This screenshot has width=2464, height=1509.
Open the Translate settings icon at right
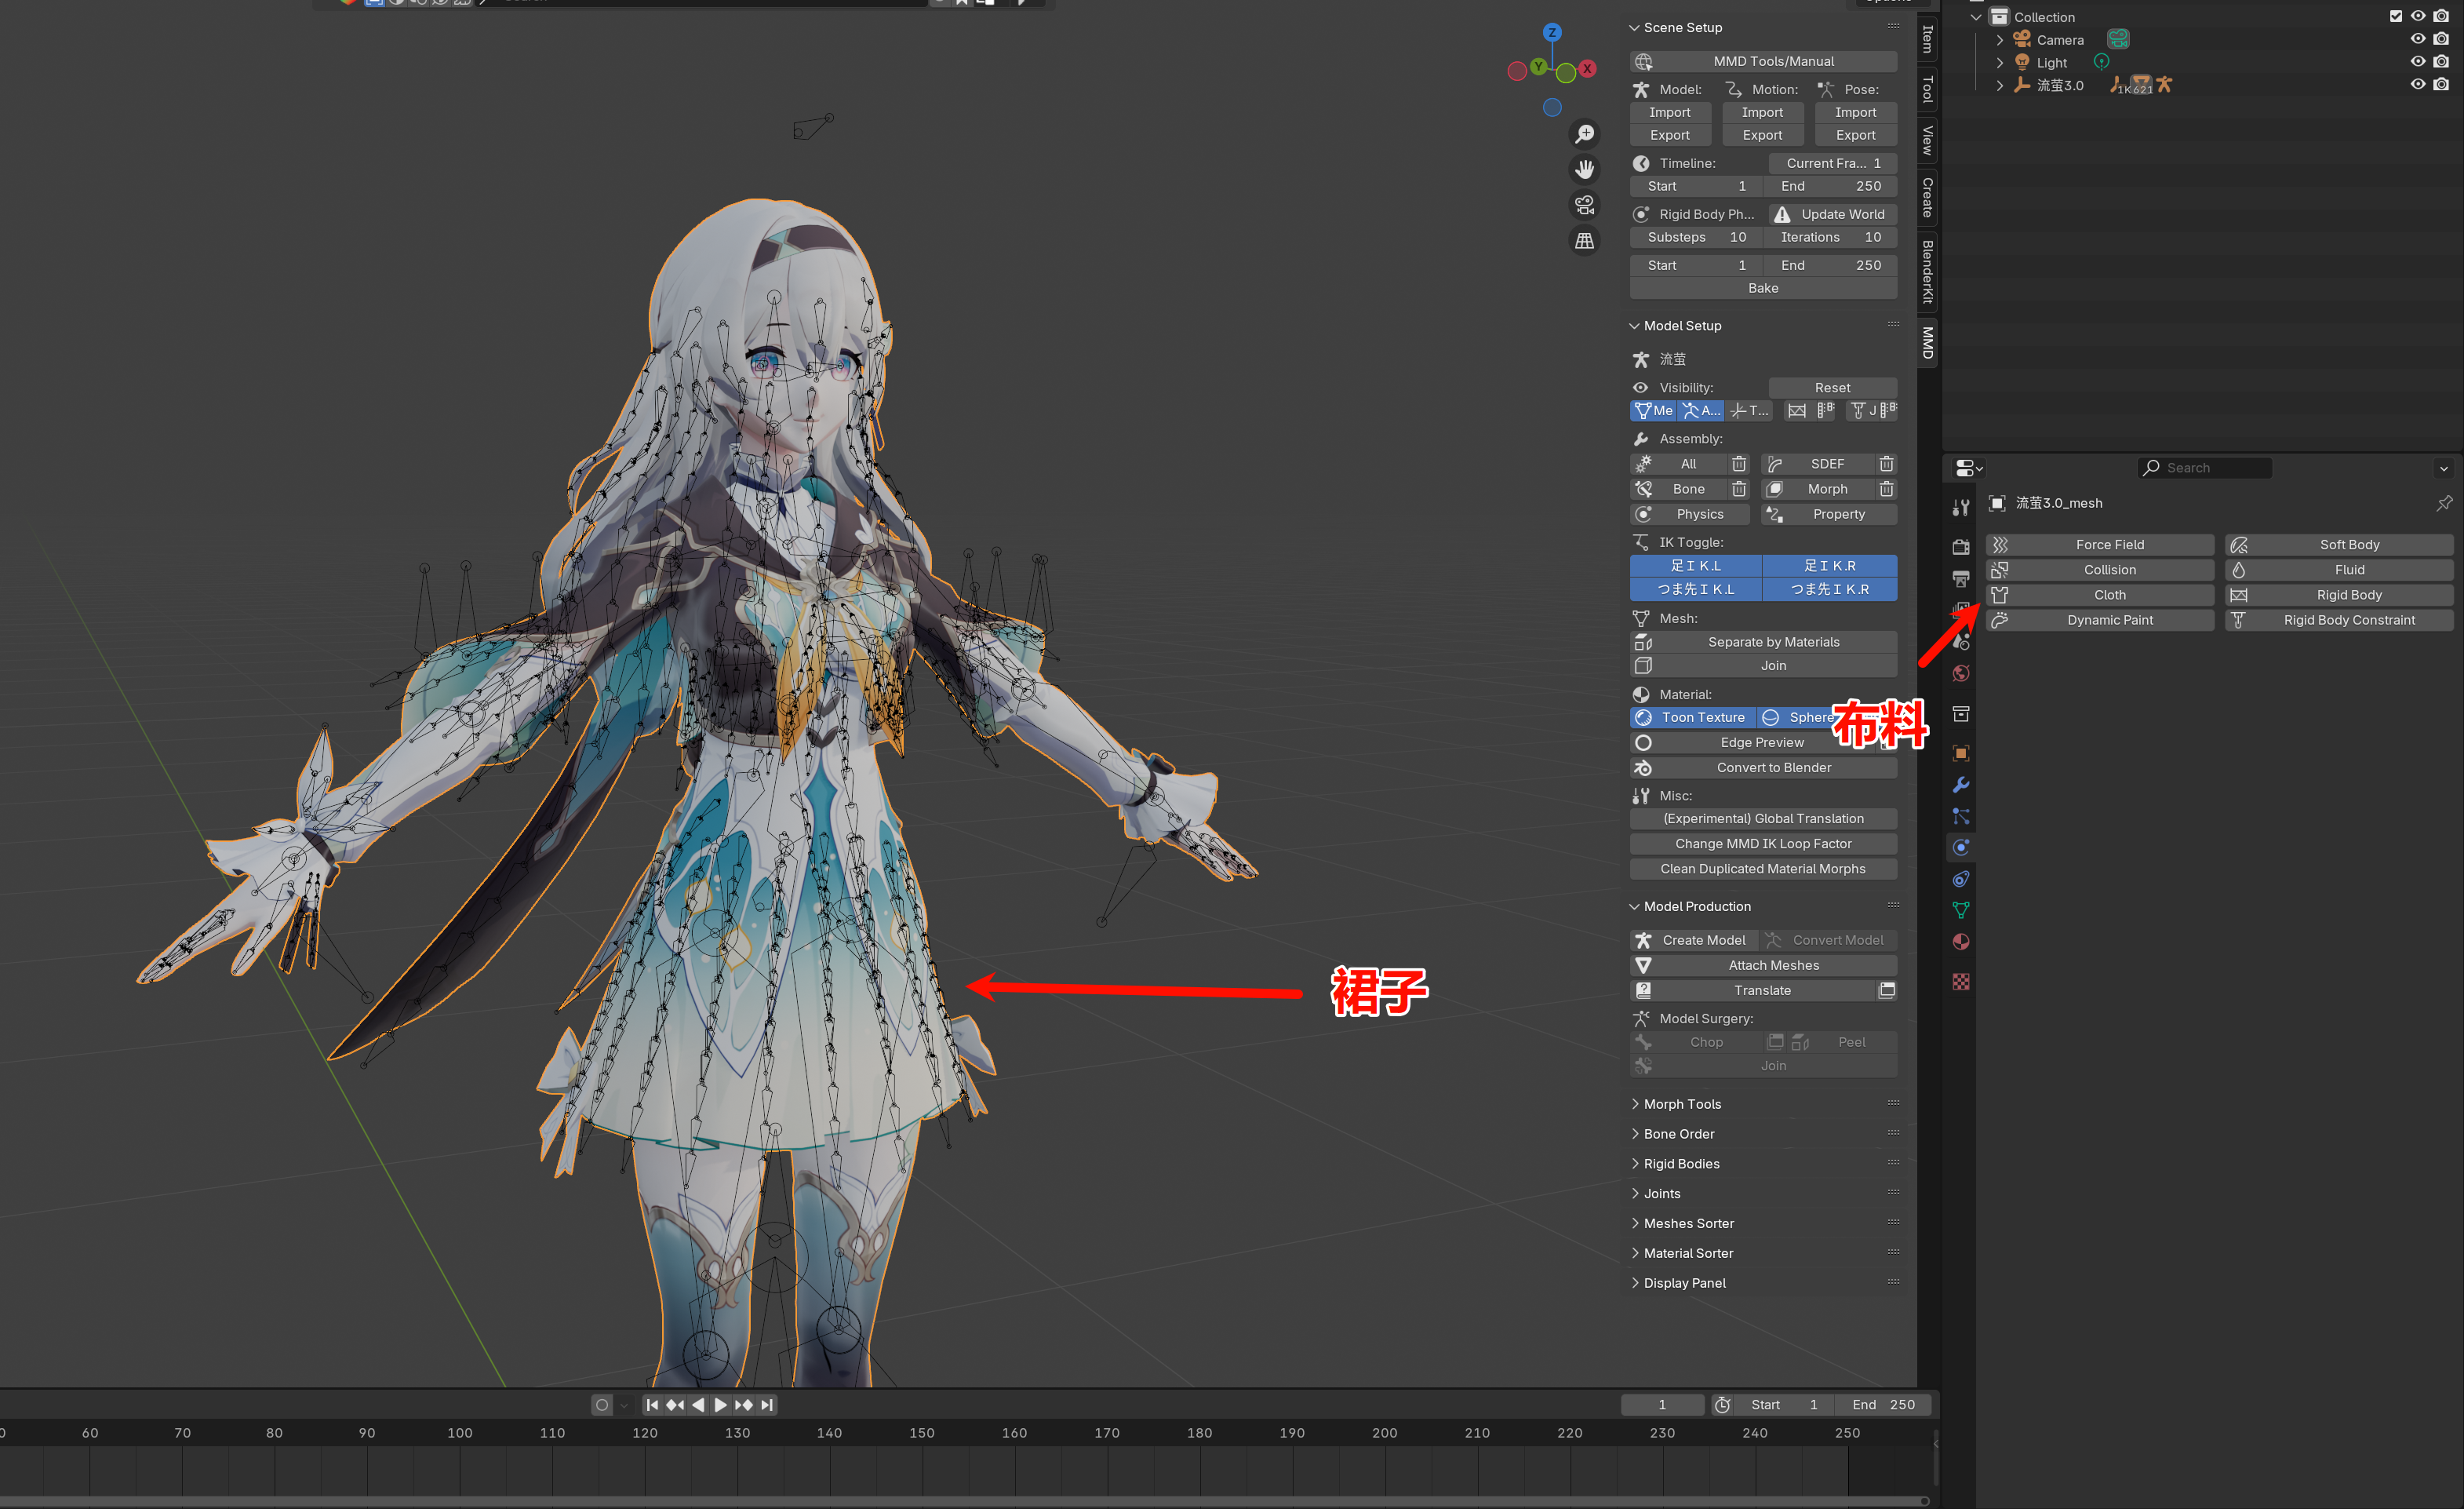coord(1887,990)
